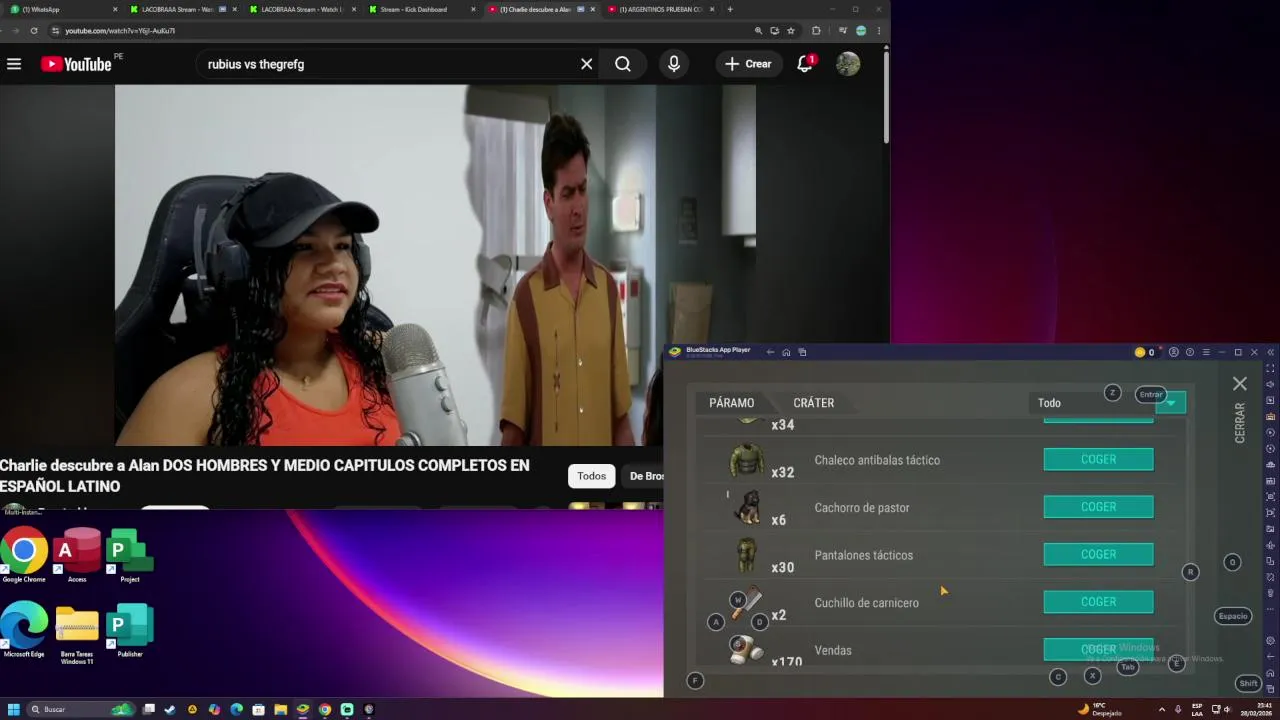1280x720 pixels.
Task: Open Google Chrome desktop shortcut
Action: coord(24,555)
